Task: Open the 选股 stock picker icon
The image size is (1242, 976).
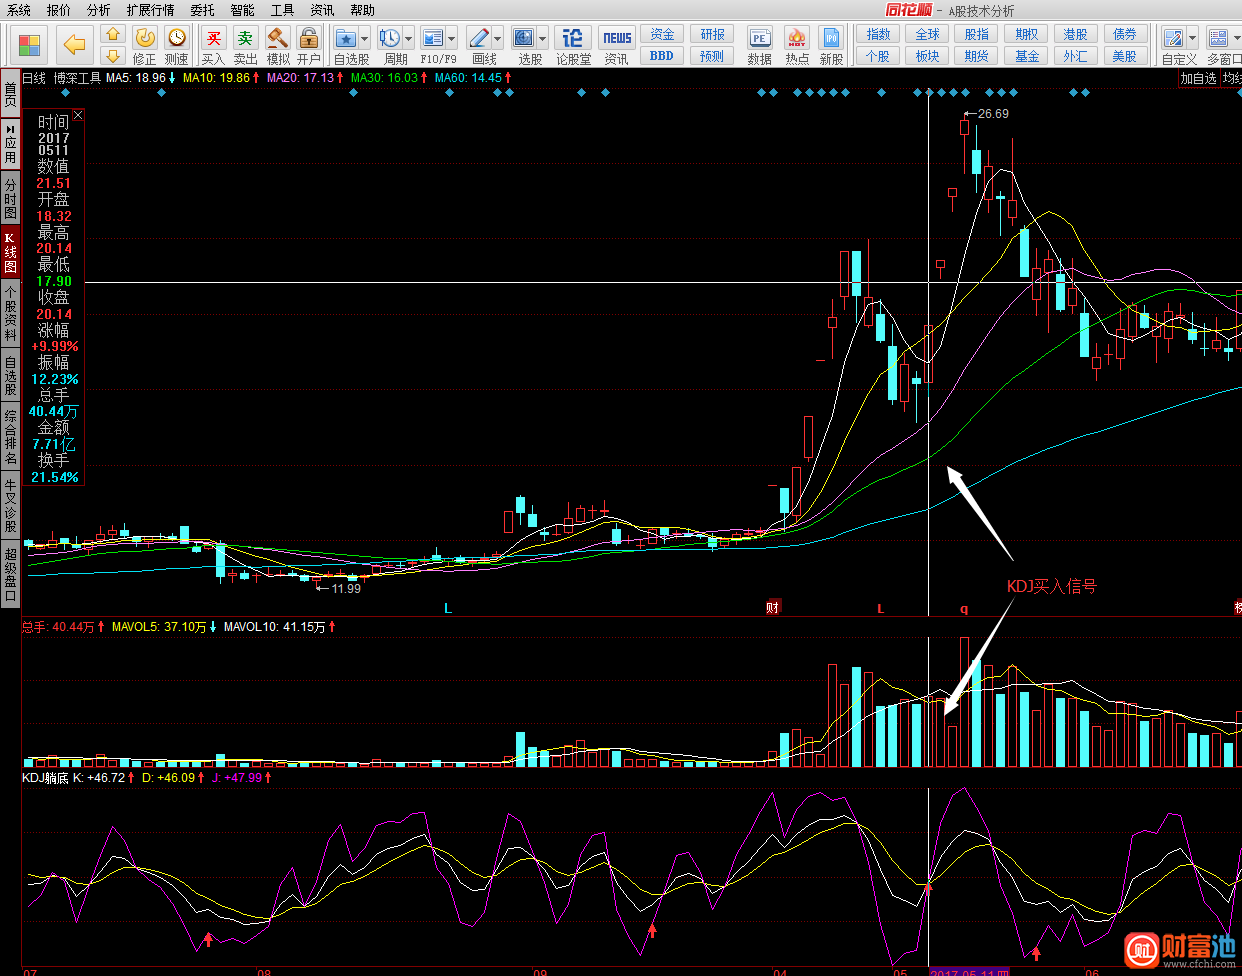Action: point(523,39)
